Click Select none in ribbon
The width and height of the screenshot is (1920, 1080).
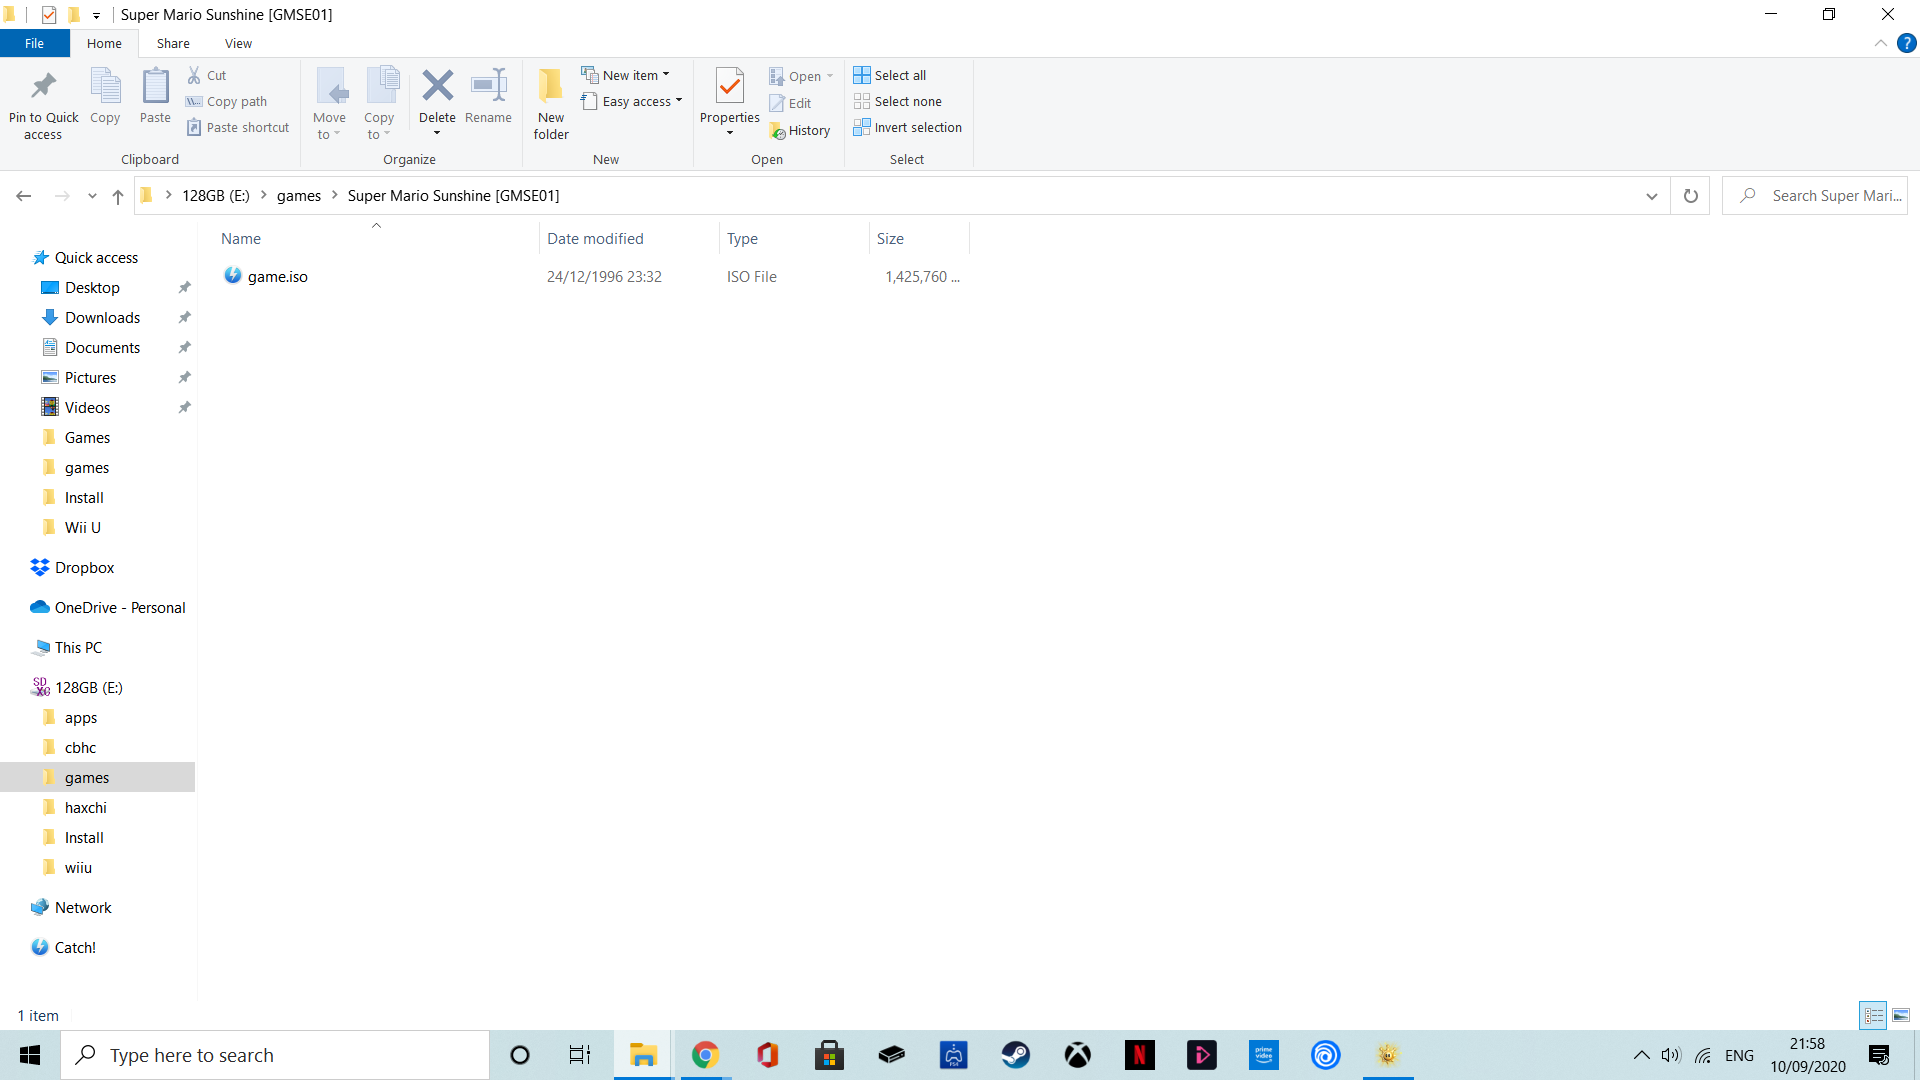pyautogui.click(x=898, y=101)
